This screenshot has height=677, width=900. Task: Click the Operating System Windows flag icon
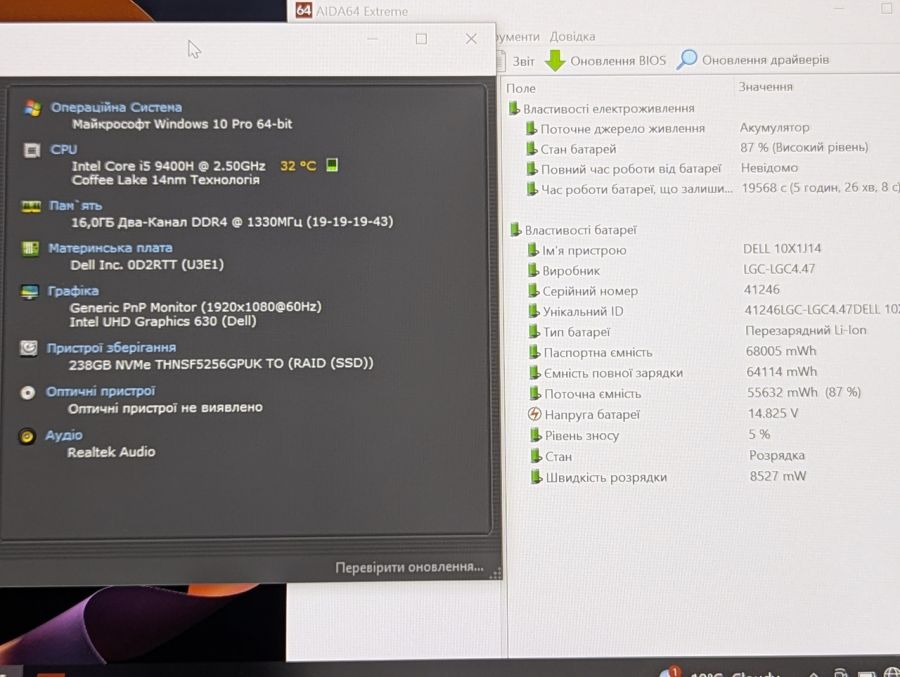coord(33,107)
